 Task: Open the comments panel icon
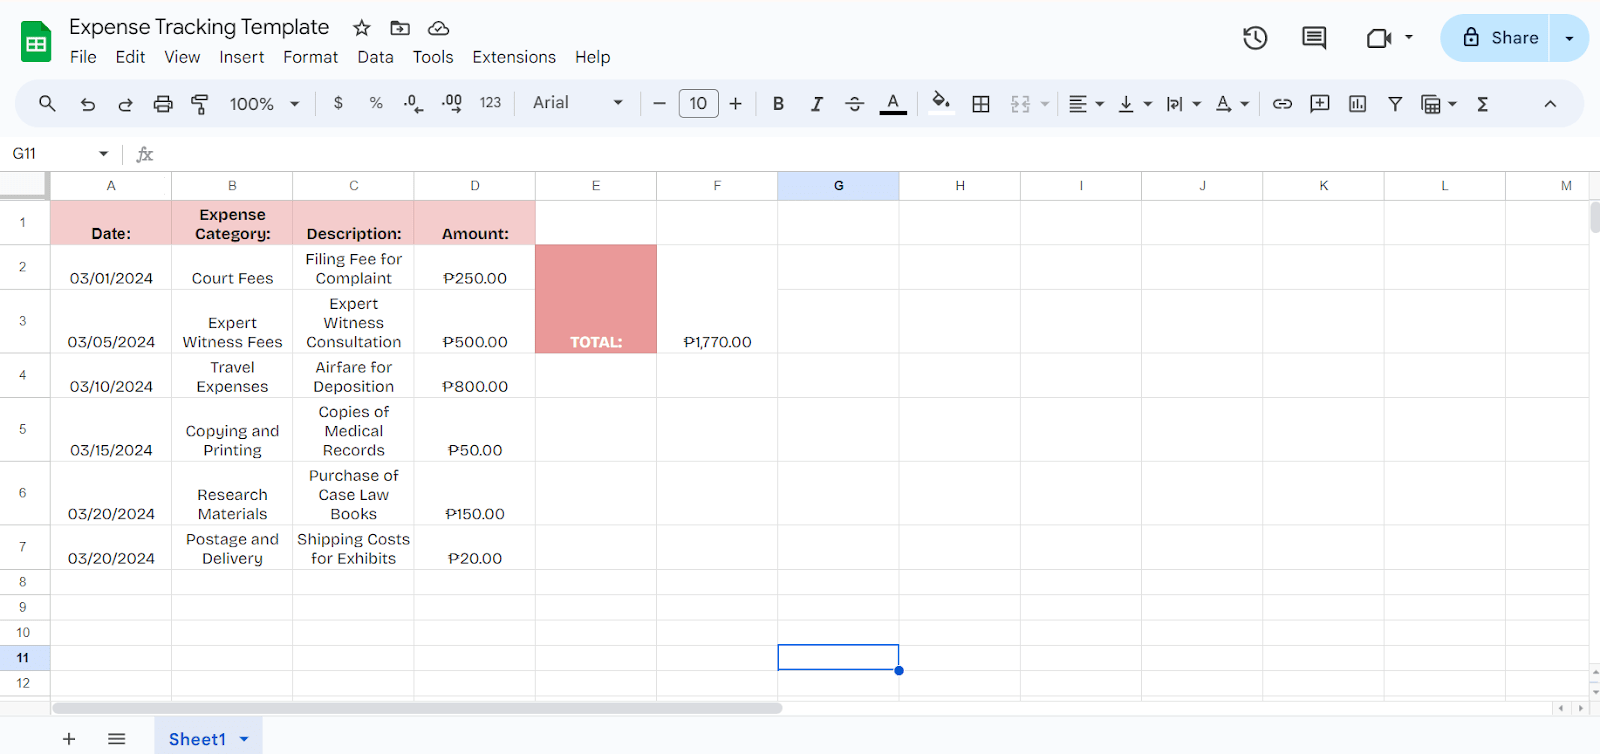coord(1314,38)
